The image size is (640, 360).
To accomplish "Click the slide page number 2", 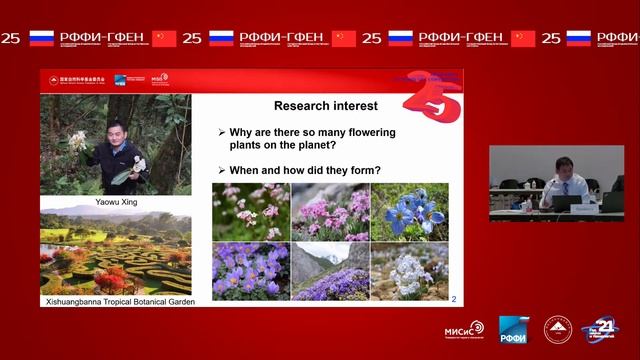I will click(x=454, y=299).
